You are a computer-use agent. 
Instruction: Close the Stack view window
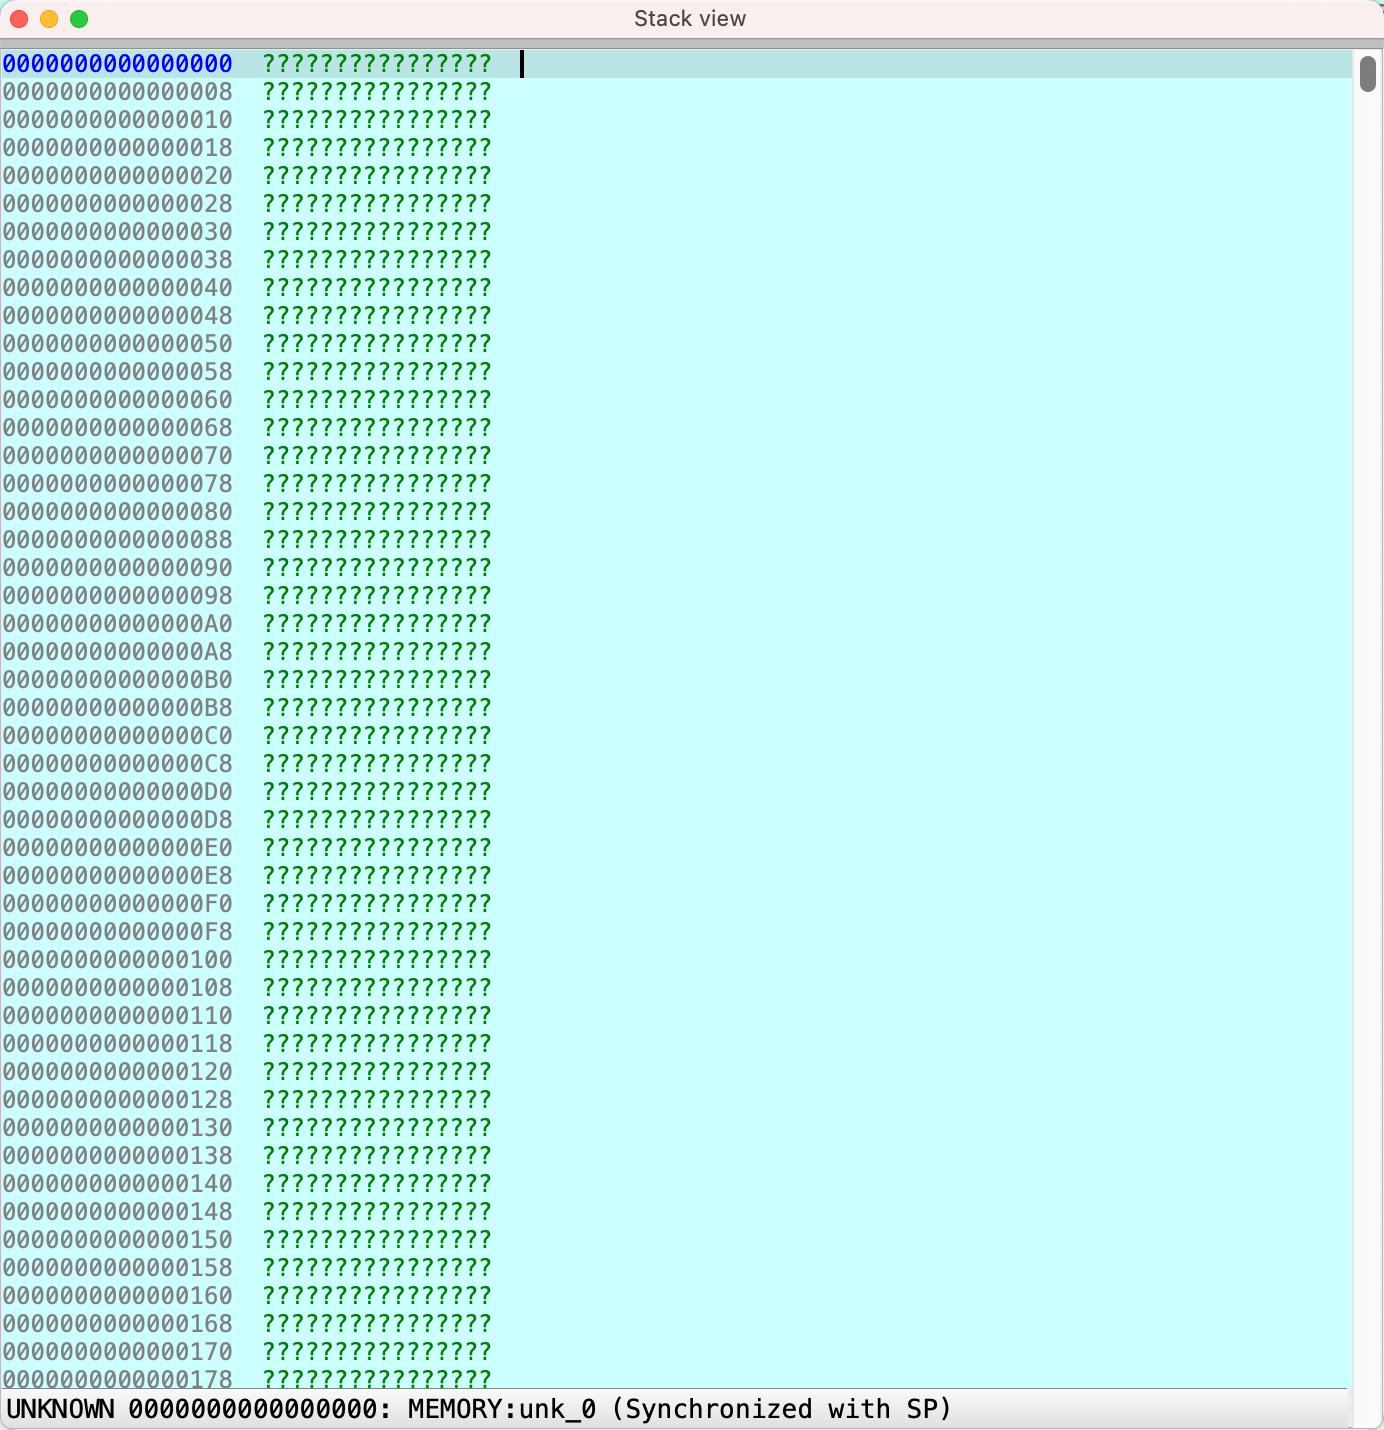coord(19,19)
